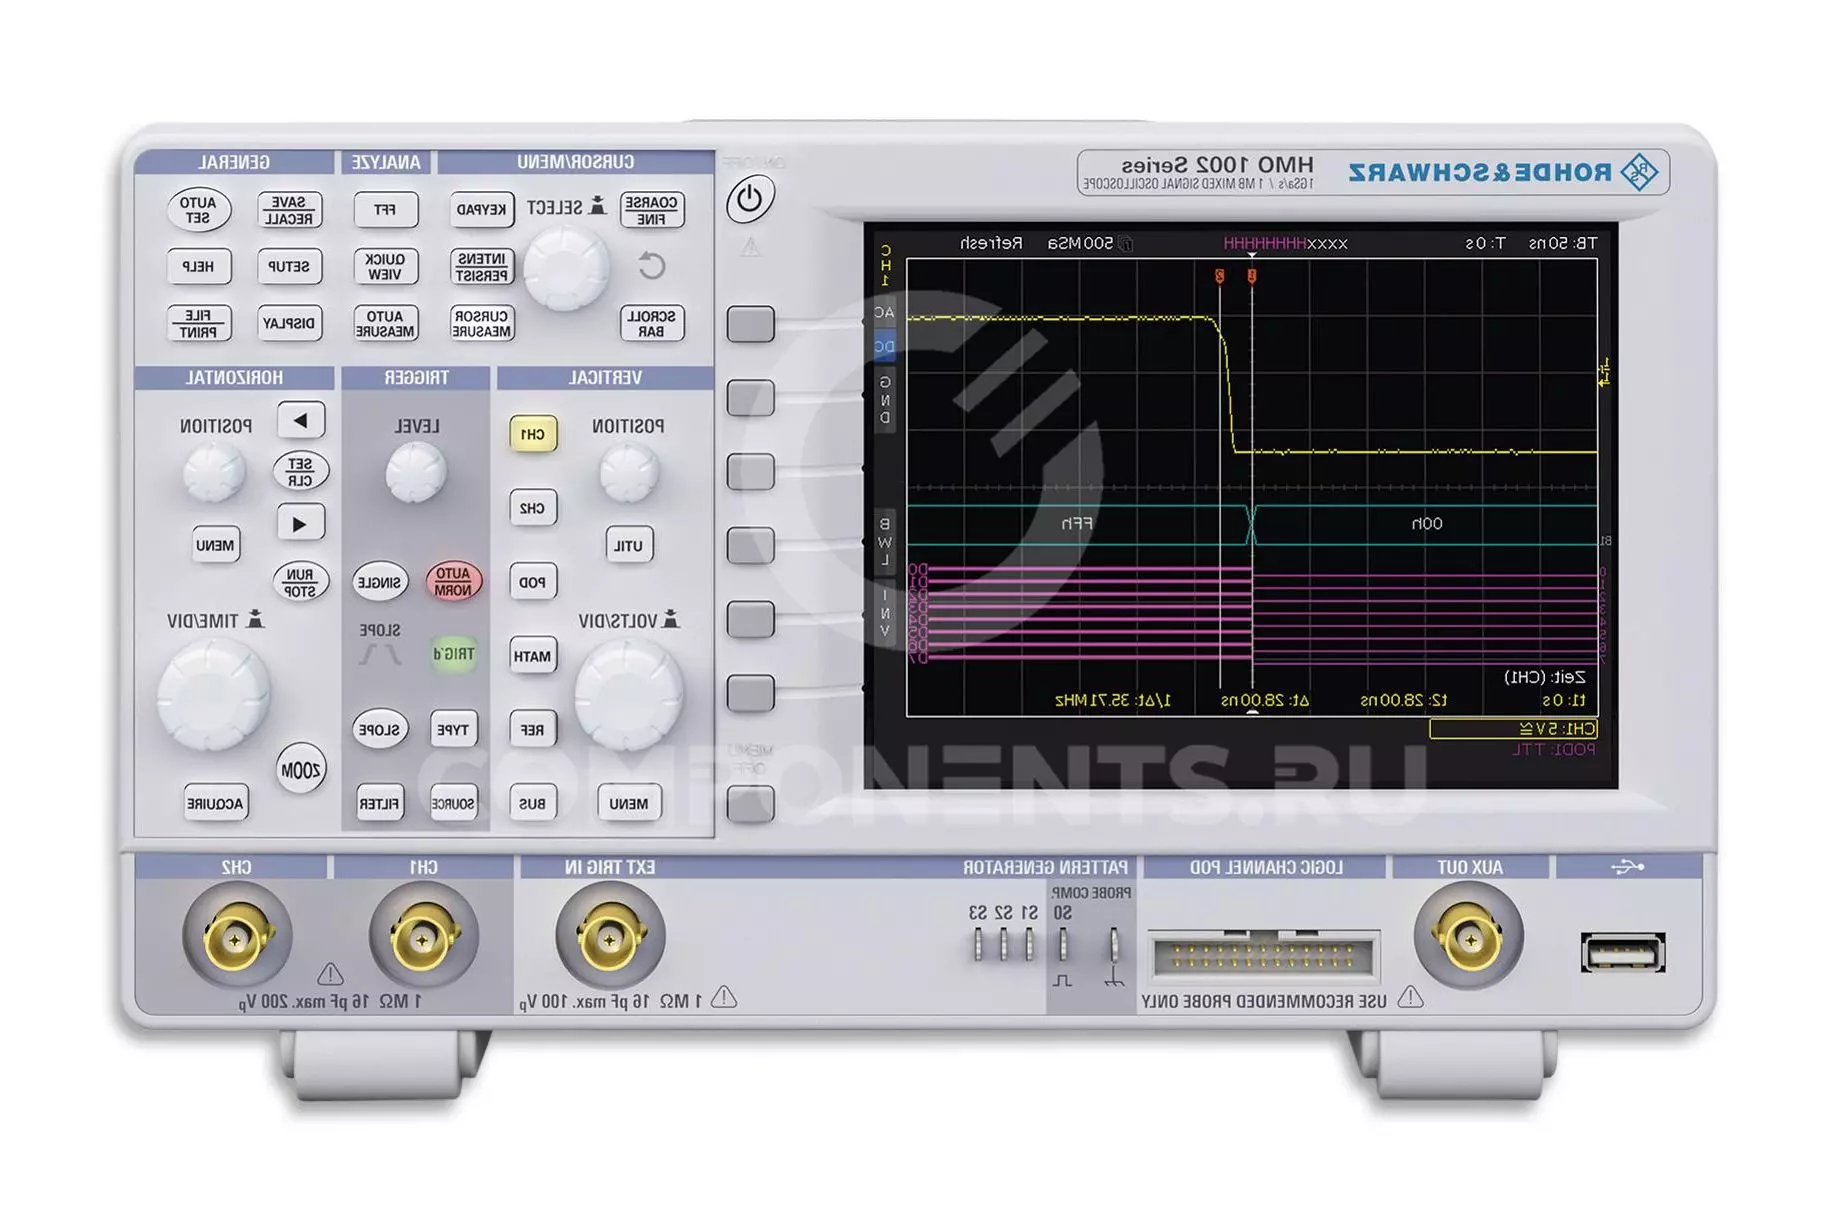Open the BUS analysis button
The width and height of the screenshot is (1838, 1221).
pyautogui.click(x=532, y=803)
